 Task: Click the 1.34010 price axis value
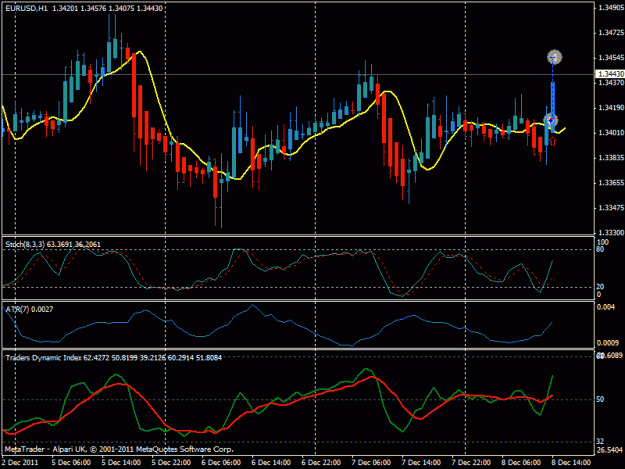tap(611, 133)
